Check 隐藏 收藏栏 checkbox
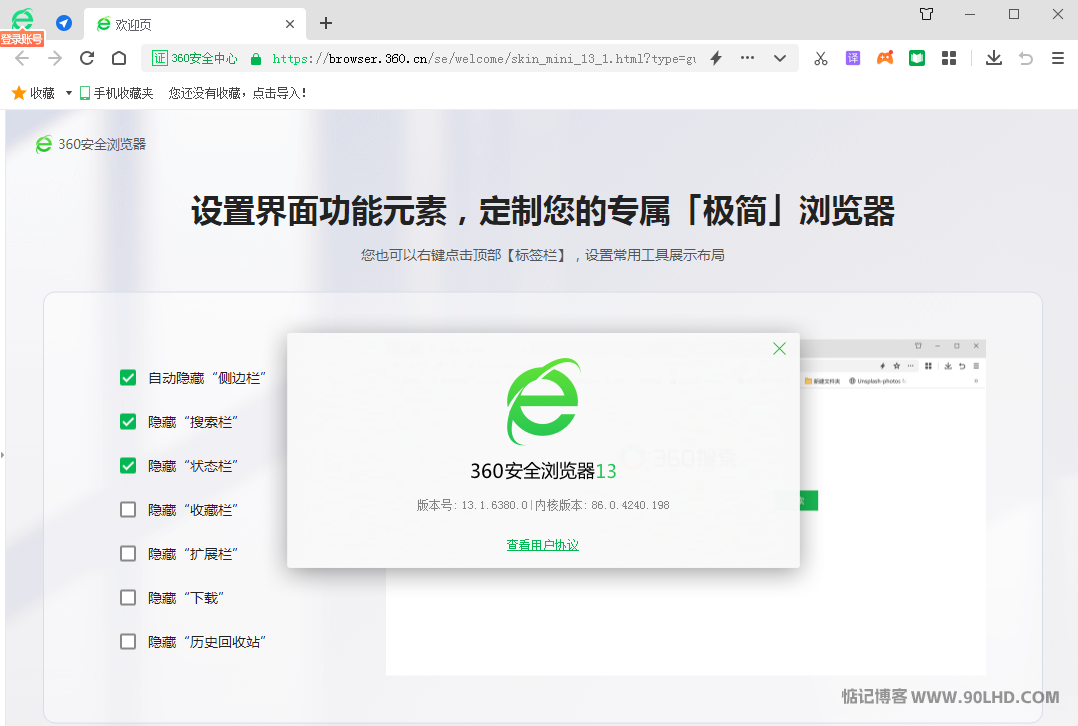 (x=128, y=509)
